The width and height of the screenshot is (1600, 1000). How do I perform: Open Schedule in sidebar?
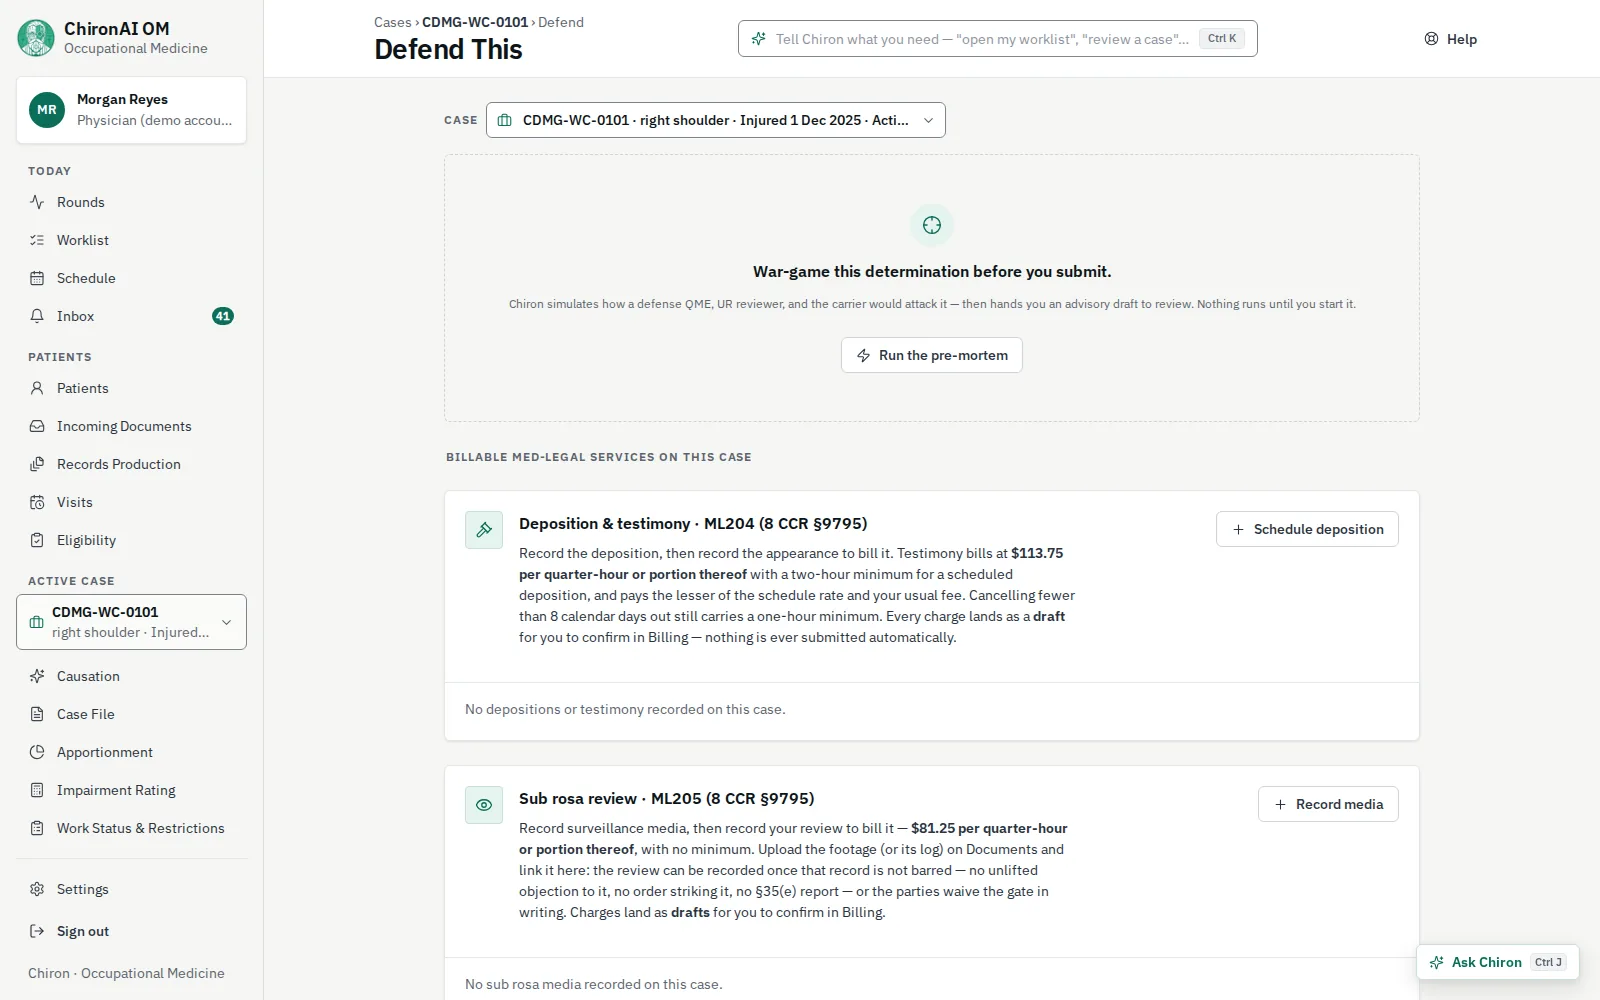coord(131,278)
